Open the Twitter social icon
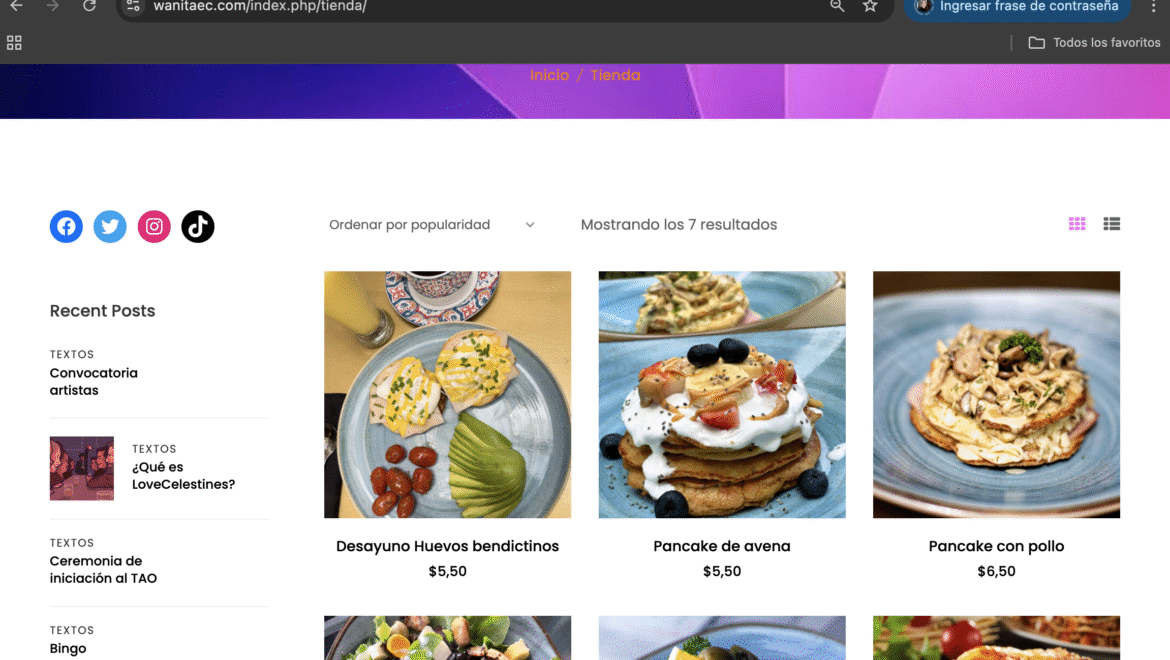Screen dimensions: 1170x660 tap(110, 226)
